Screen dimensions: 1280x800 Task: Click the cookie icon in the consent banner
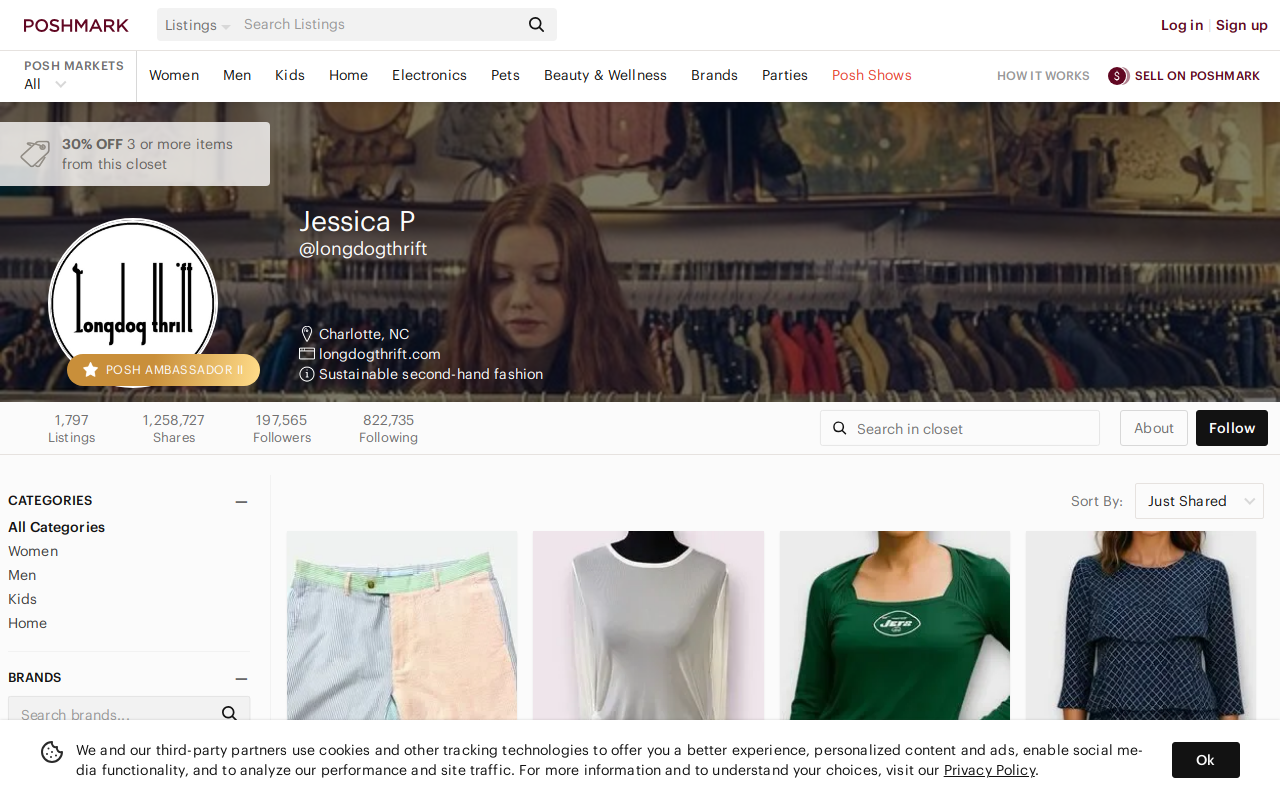click(52, 752)
